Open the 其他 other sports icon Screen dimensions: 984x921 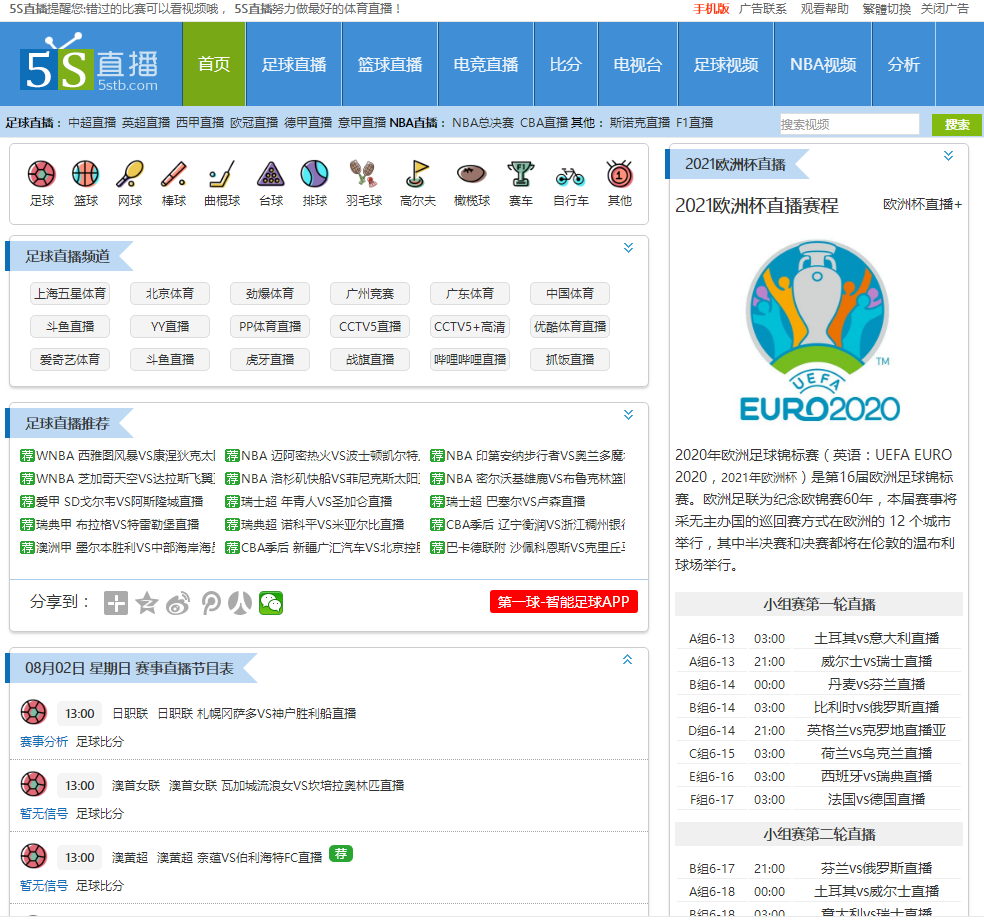(619, 174)
